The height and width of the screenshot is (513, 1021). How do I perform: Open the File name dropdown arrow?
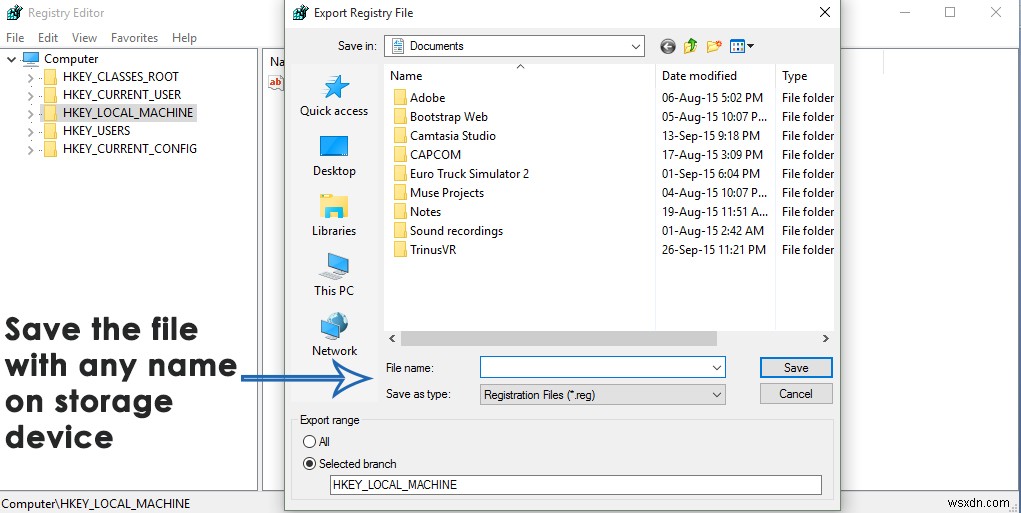(717, 368)
